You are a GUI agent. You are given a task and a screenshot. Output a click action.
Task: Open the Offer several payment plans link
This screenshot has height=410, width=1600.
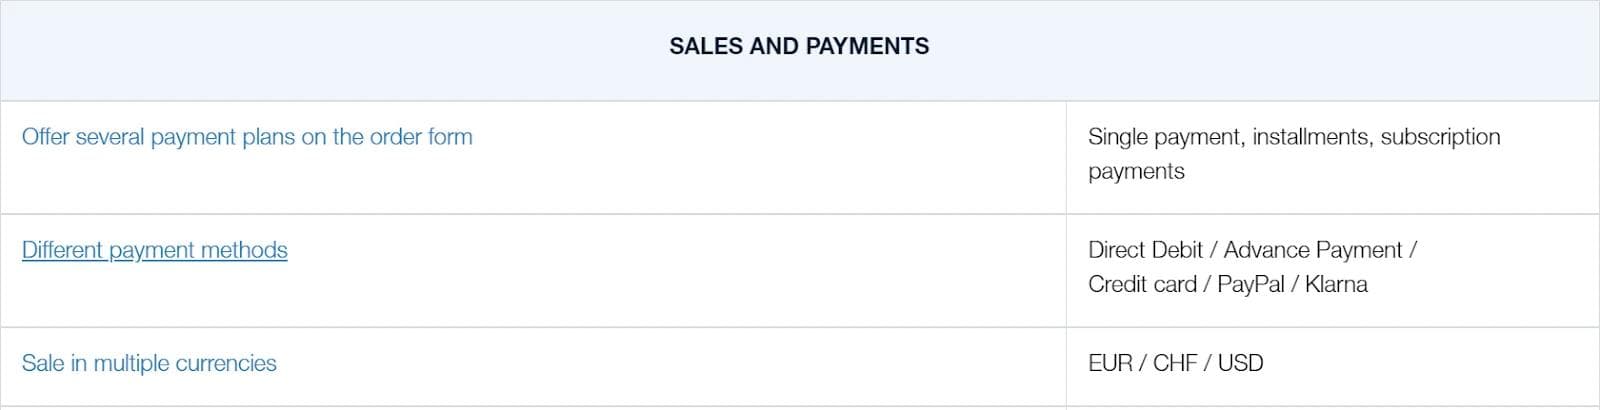[246, 137]
